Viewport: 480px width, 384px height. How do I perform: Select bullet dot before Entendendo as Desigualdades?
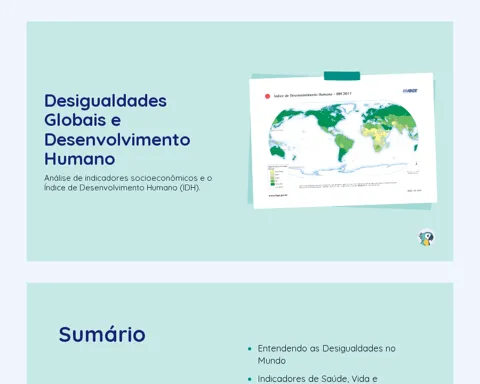250,349
